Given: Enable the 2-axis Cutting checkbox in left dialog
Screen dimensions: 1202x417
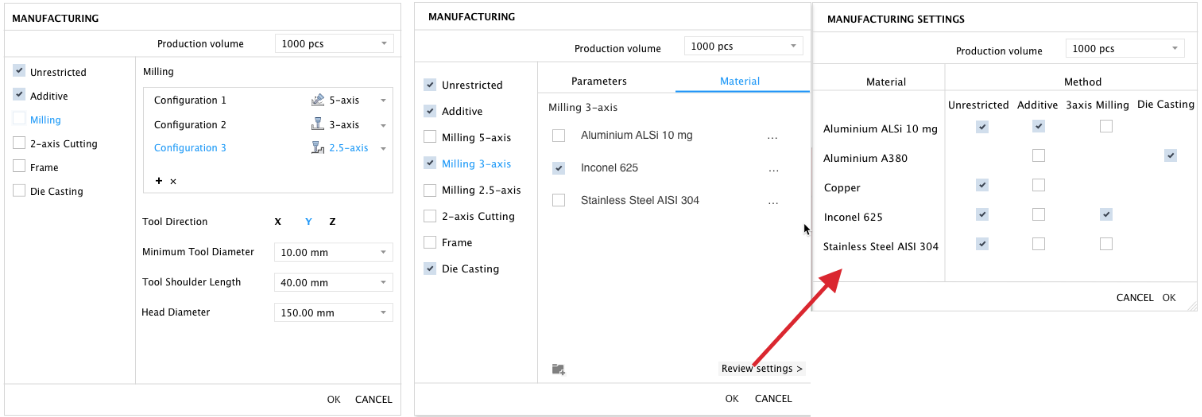Looking at the screenshot, I should click(x=19, y=143).
